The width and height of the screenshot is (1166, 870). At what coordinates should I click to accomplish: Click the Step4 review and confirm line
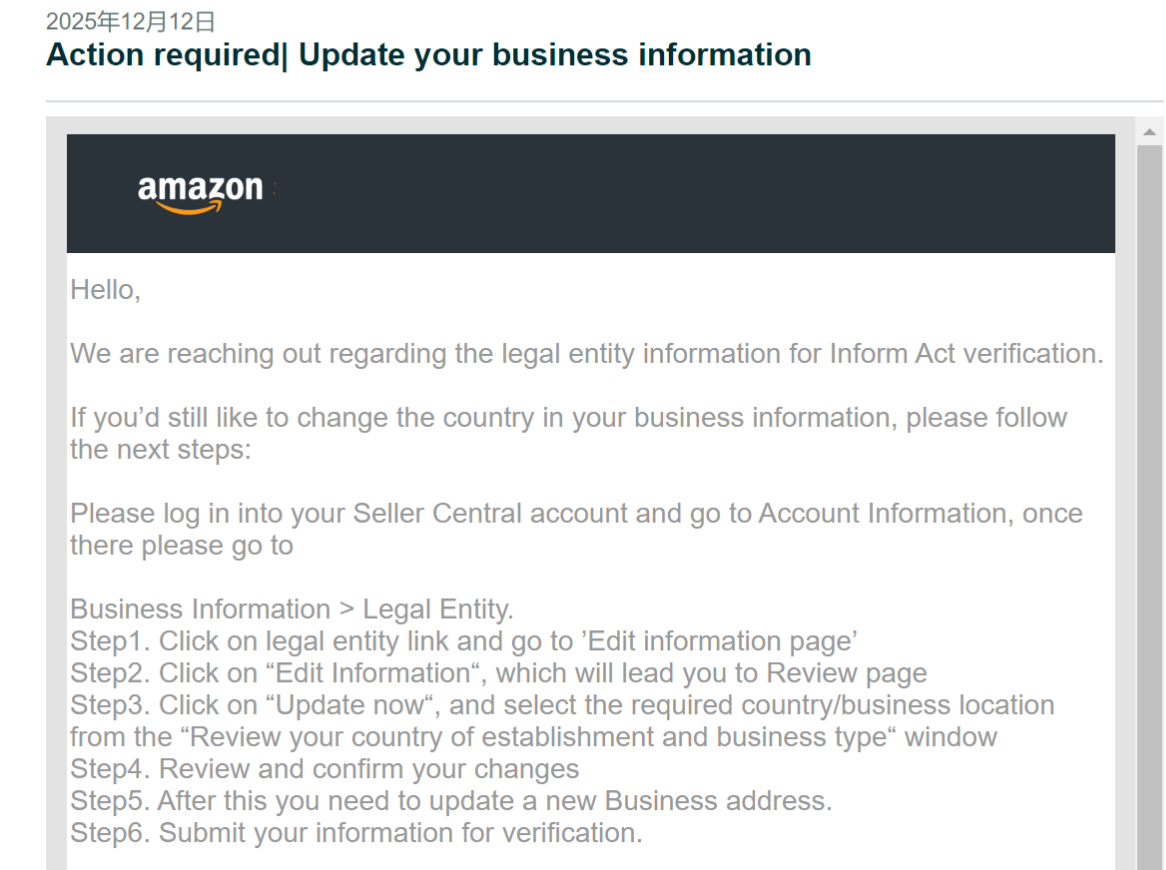[x=324, y=769]
